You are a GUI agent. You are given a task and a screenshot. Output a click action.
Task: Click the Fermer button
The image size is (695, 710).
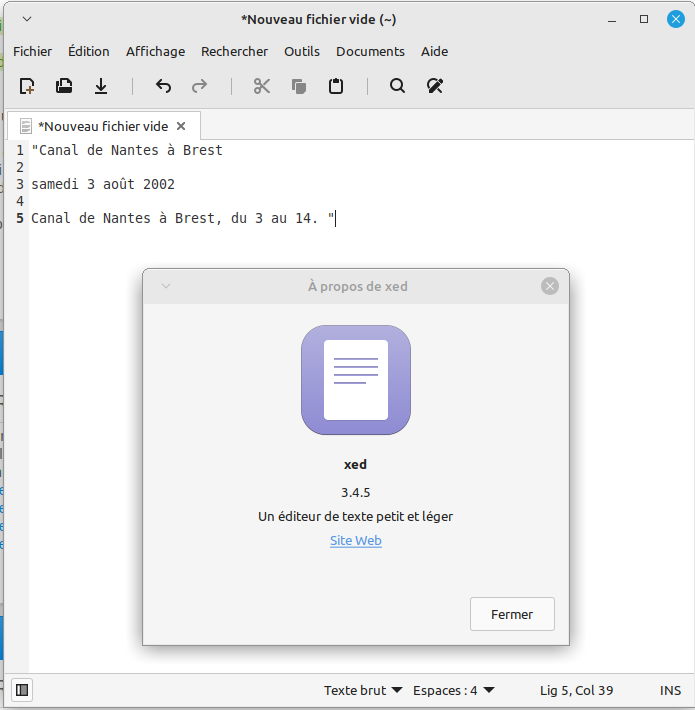pyautogui.click(x=512, y=614)
